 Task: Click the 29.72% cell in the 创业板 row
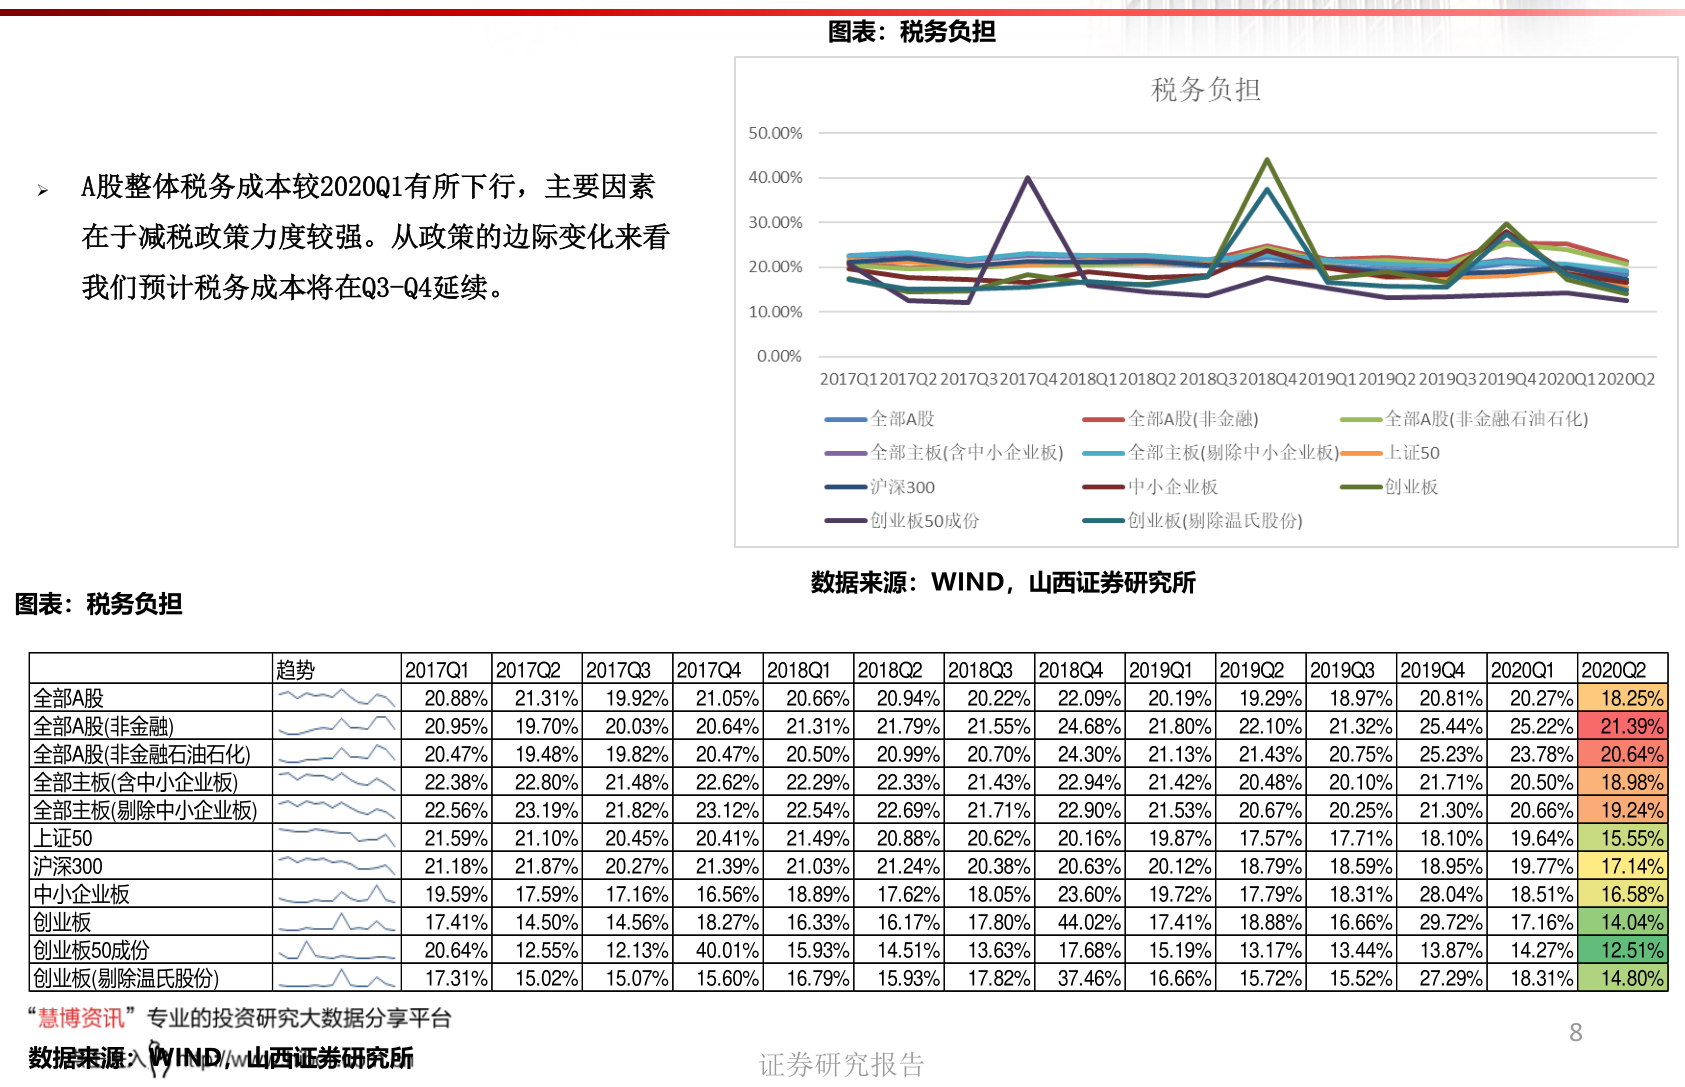click(1442, 922)
